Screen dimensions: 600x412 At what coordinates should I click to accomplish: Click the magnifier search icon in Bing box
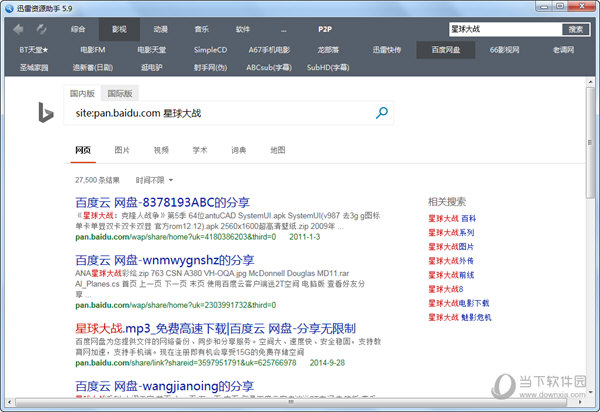point(382,113)
